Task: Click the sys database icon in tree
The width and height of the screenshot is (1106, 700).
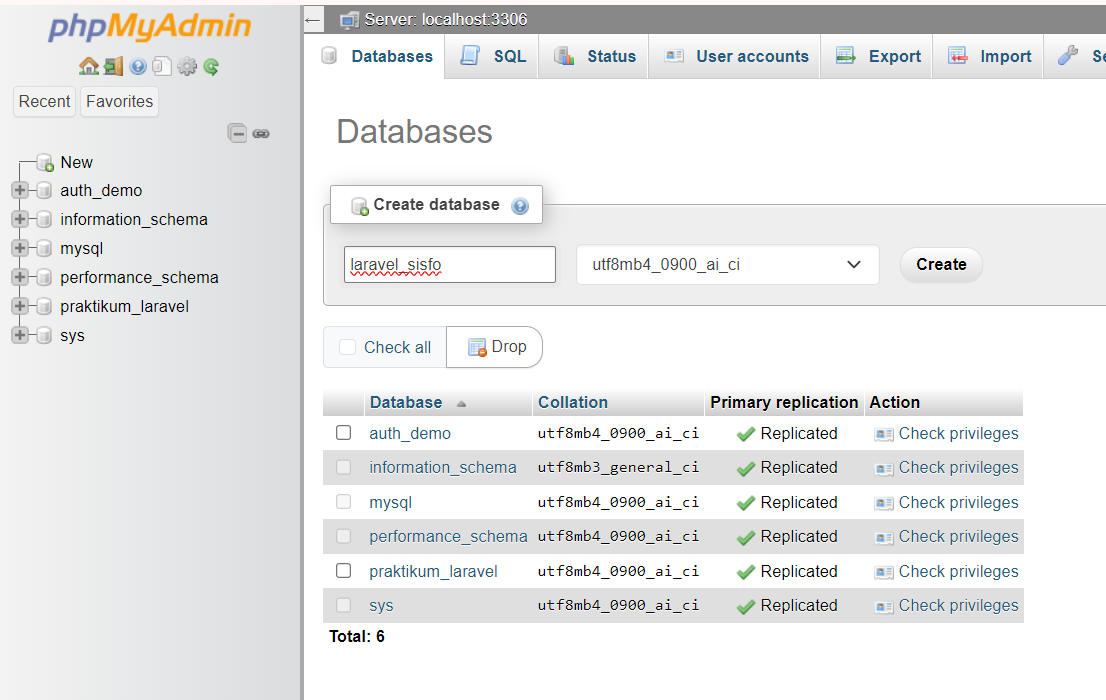Action: pyautogui.click(x=44, y=335)
